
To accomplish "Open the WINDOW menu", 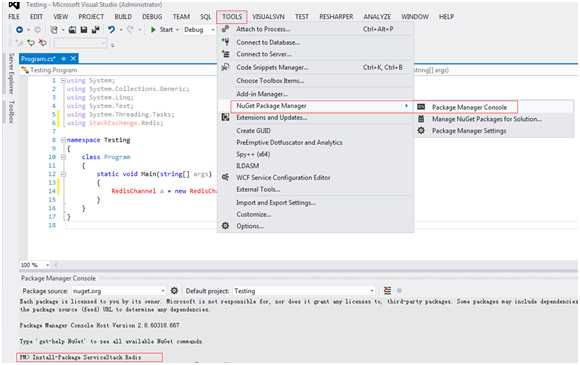I will [415, 17].
